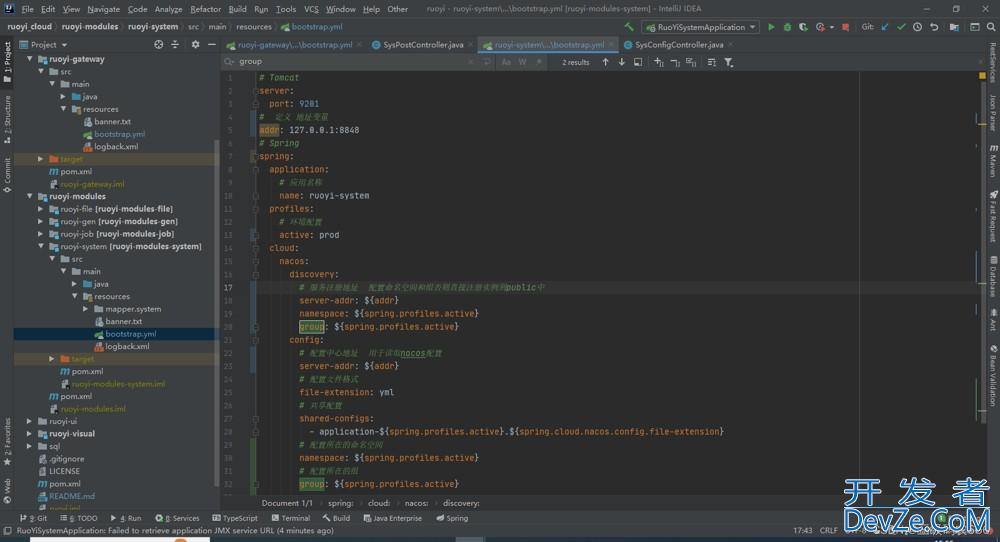Select logback.xml under ruoyi-system resources
This screenshot has width=1000, height=542.
pos(127,346)
